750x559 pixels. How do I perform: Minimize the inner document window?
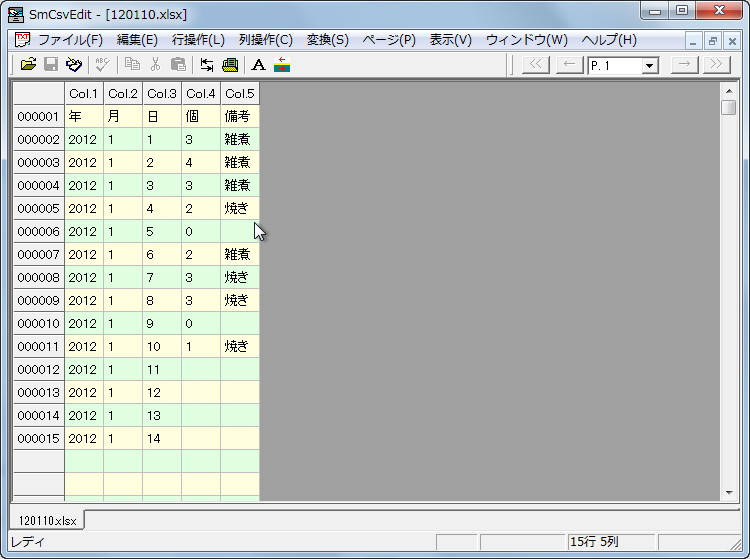click(693, 41)
